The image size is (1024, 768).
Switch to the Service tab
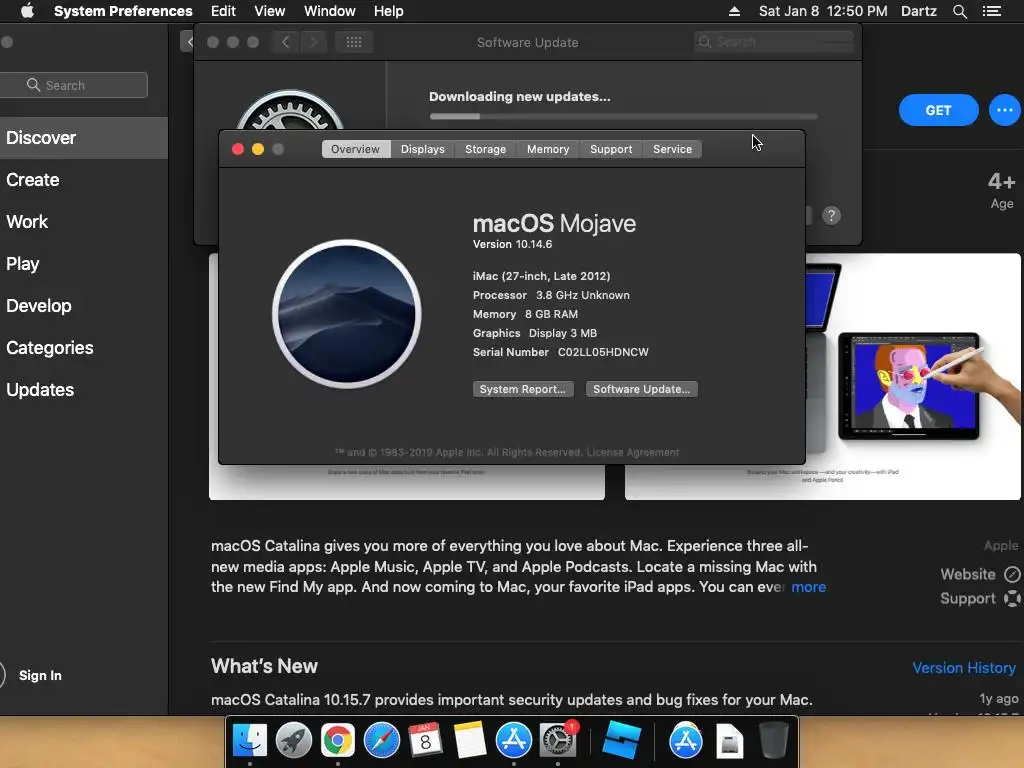click(672, 149)
